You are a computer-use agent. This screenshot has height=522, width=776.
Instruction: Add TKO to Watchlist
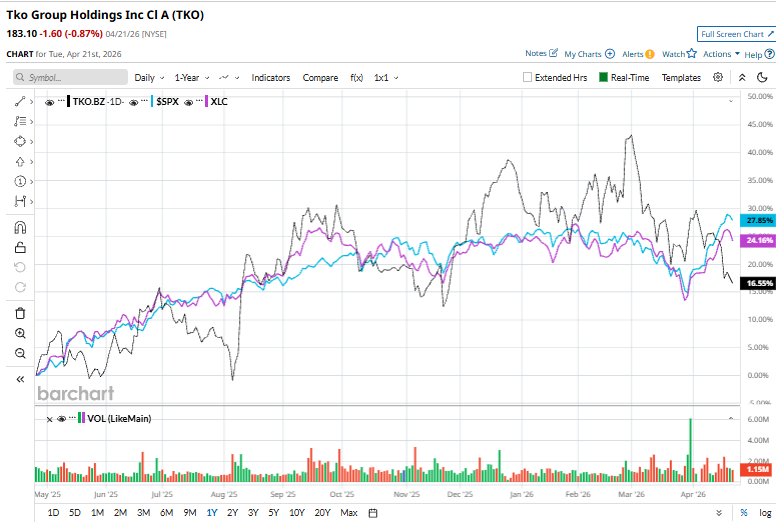(x=679, y=54)
